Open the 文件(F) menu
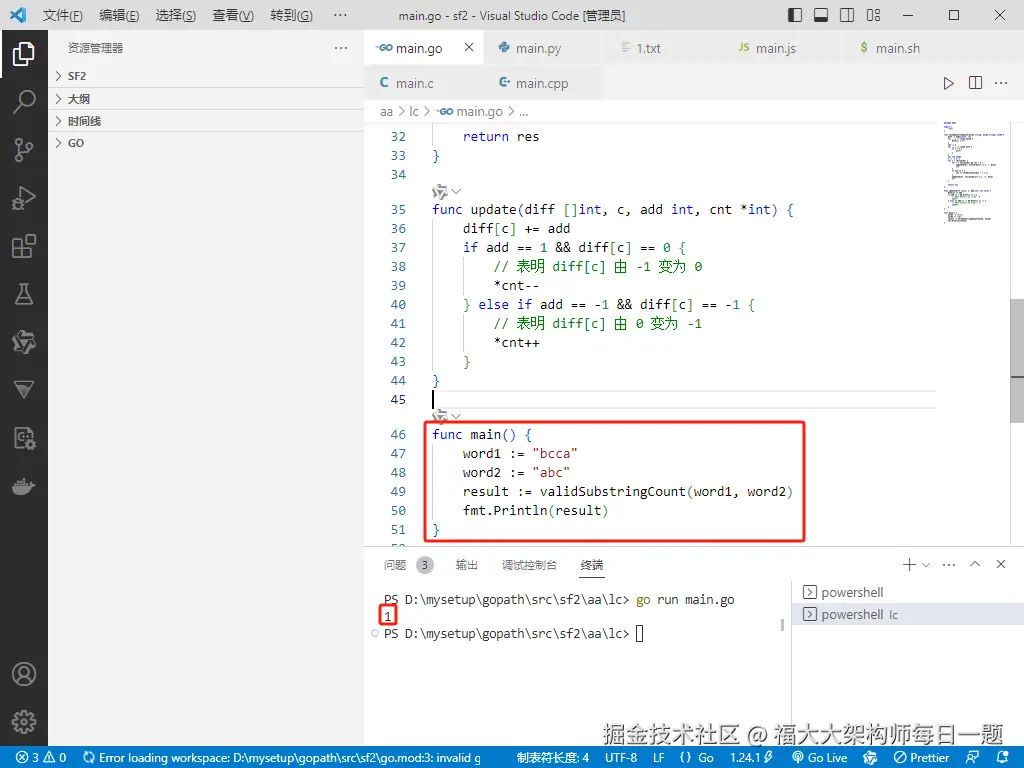Image resolution: width=1024 pixels, height=768 pixels. [x=63, y=15]
